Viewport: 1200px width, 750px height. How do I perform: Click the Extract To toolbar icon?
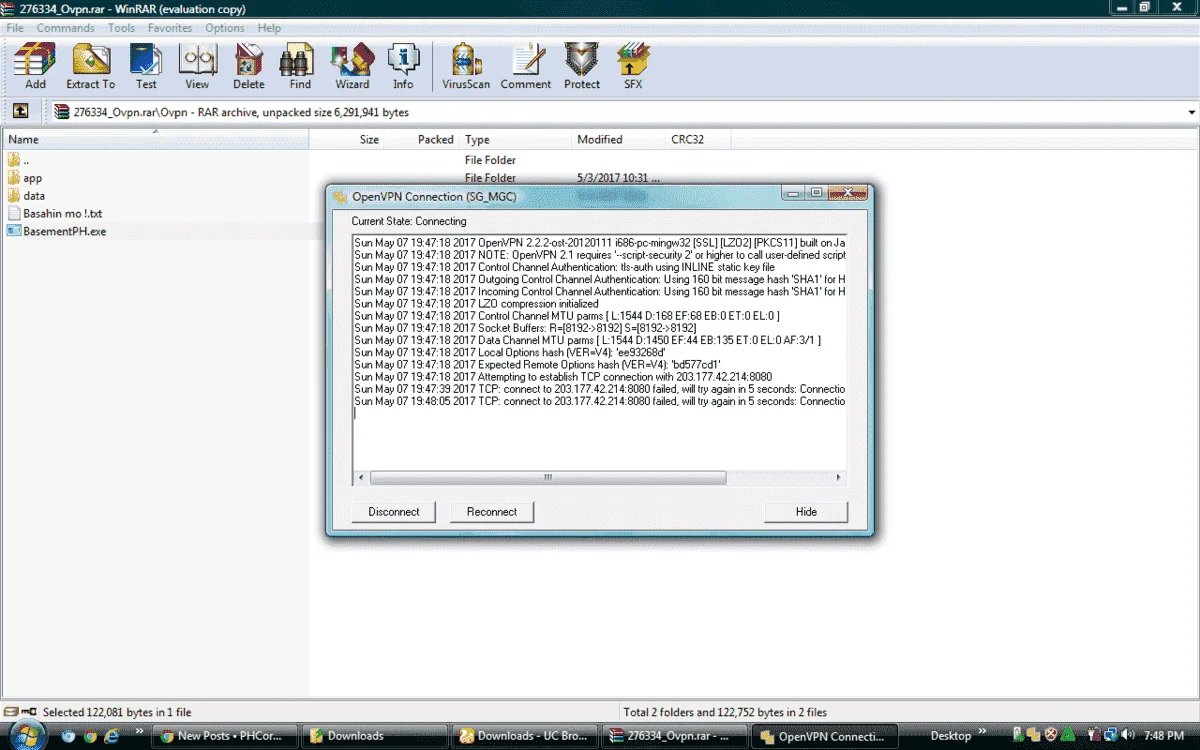(91, 66)
